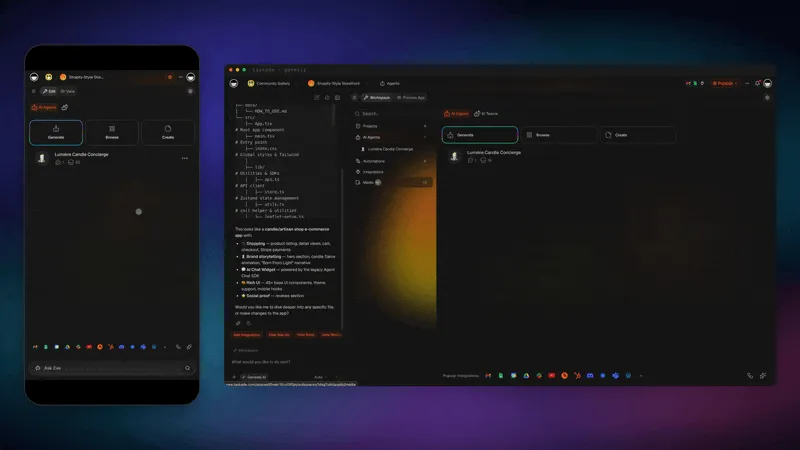The image size is (800, 450).
Task: Open Genesis AI model selector
Action: click(254, 377)
